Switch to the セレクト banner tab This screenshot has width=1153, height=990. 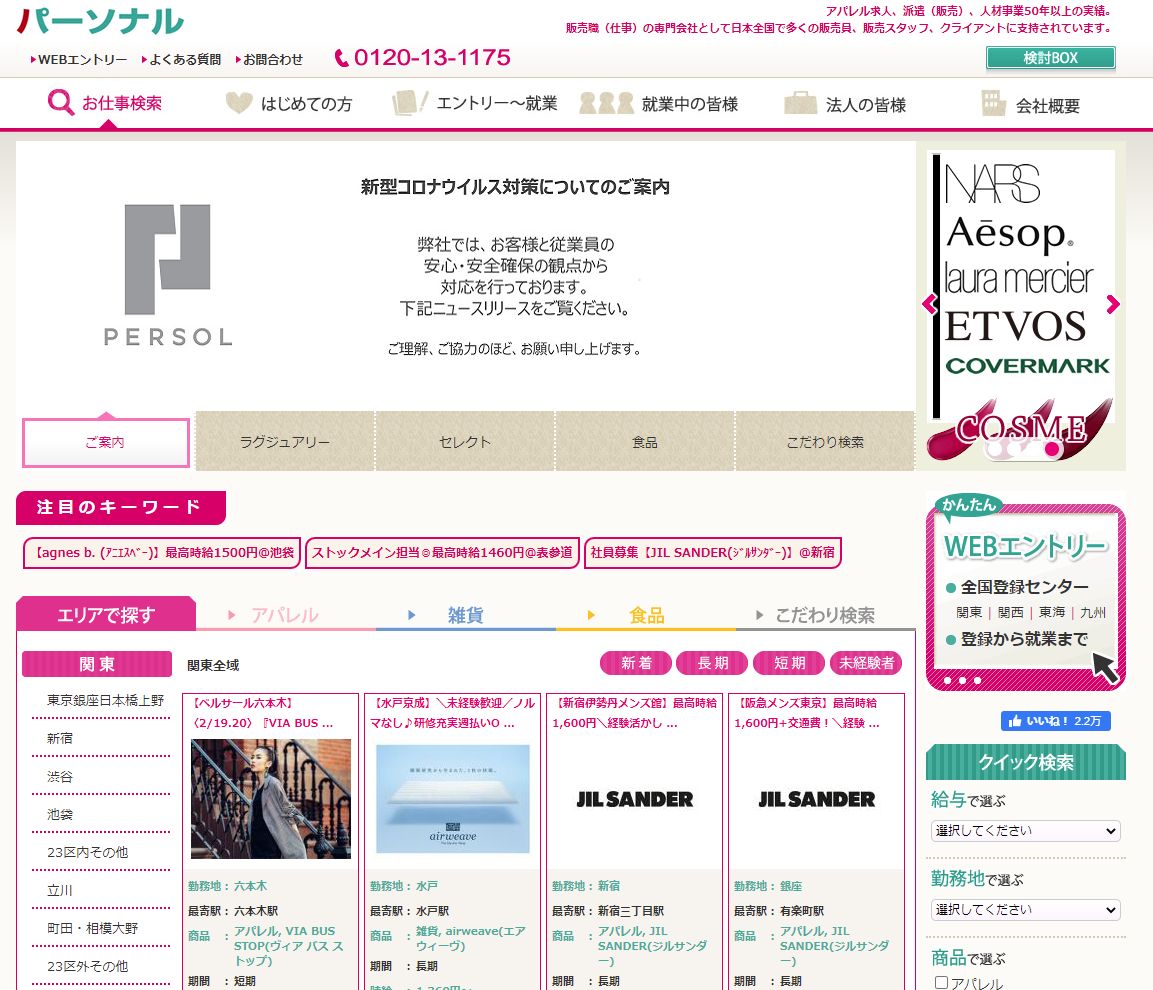point(465,442)
